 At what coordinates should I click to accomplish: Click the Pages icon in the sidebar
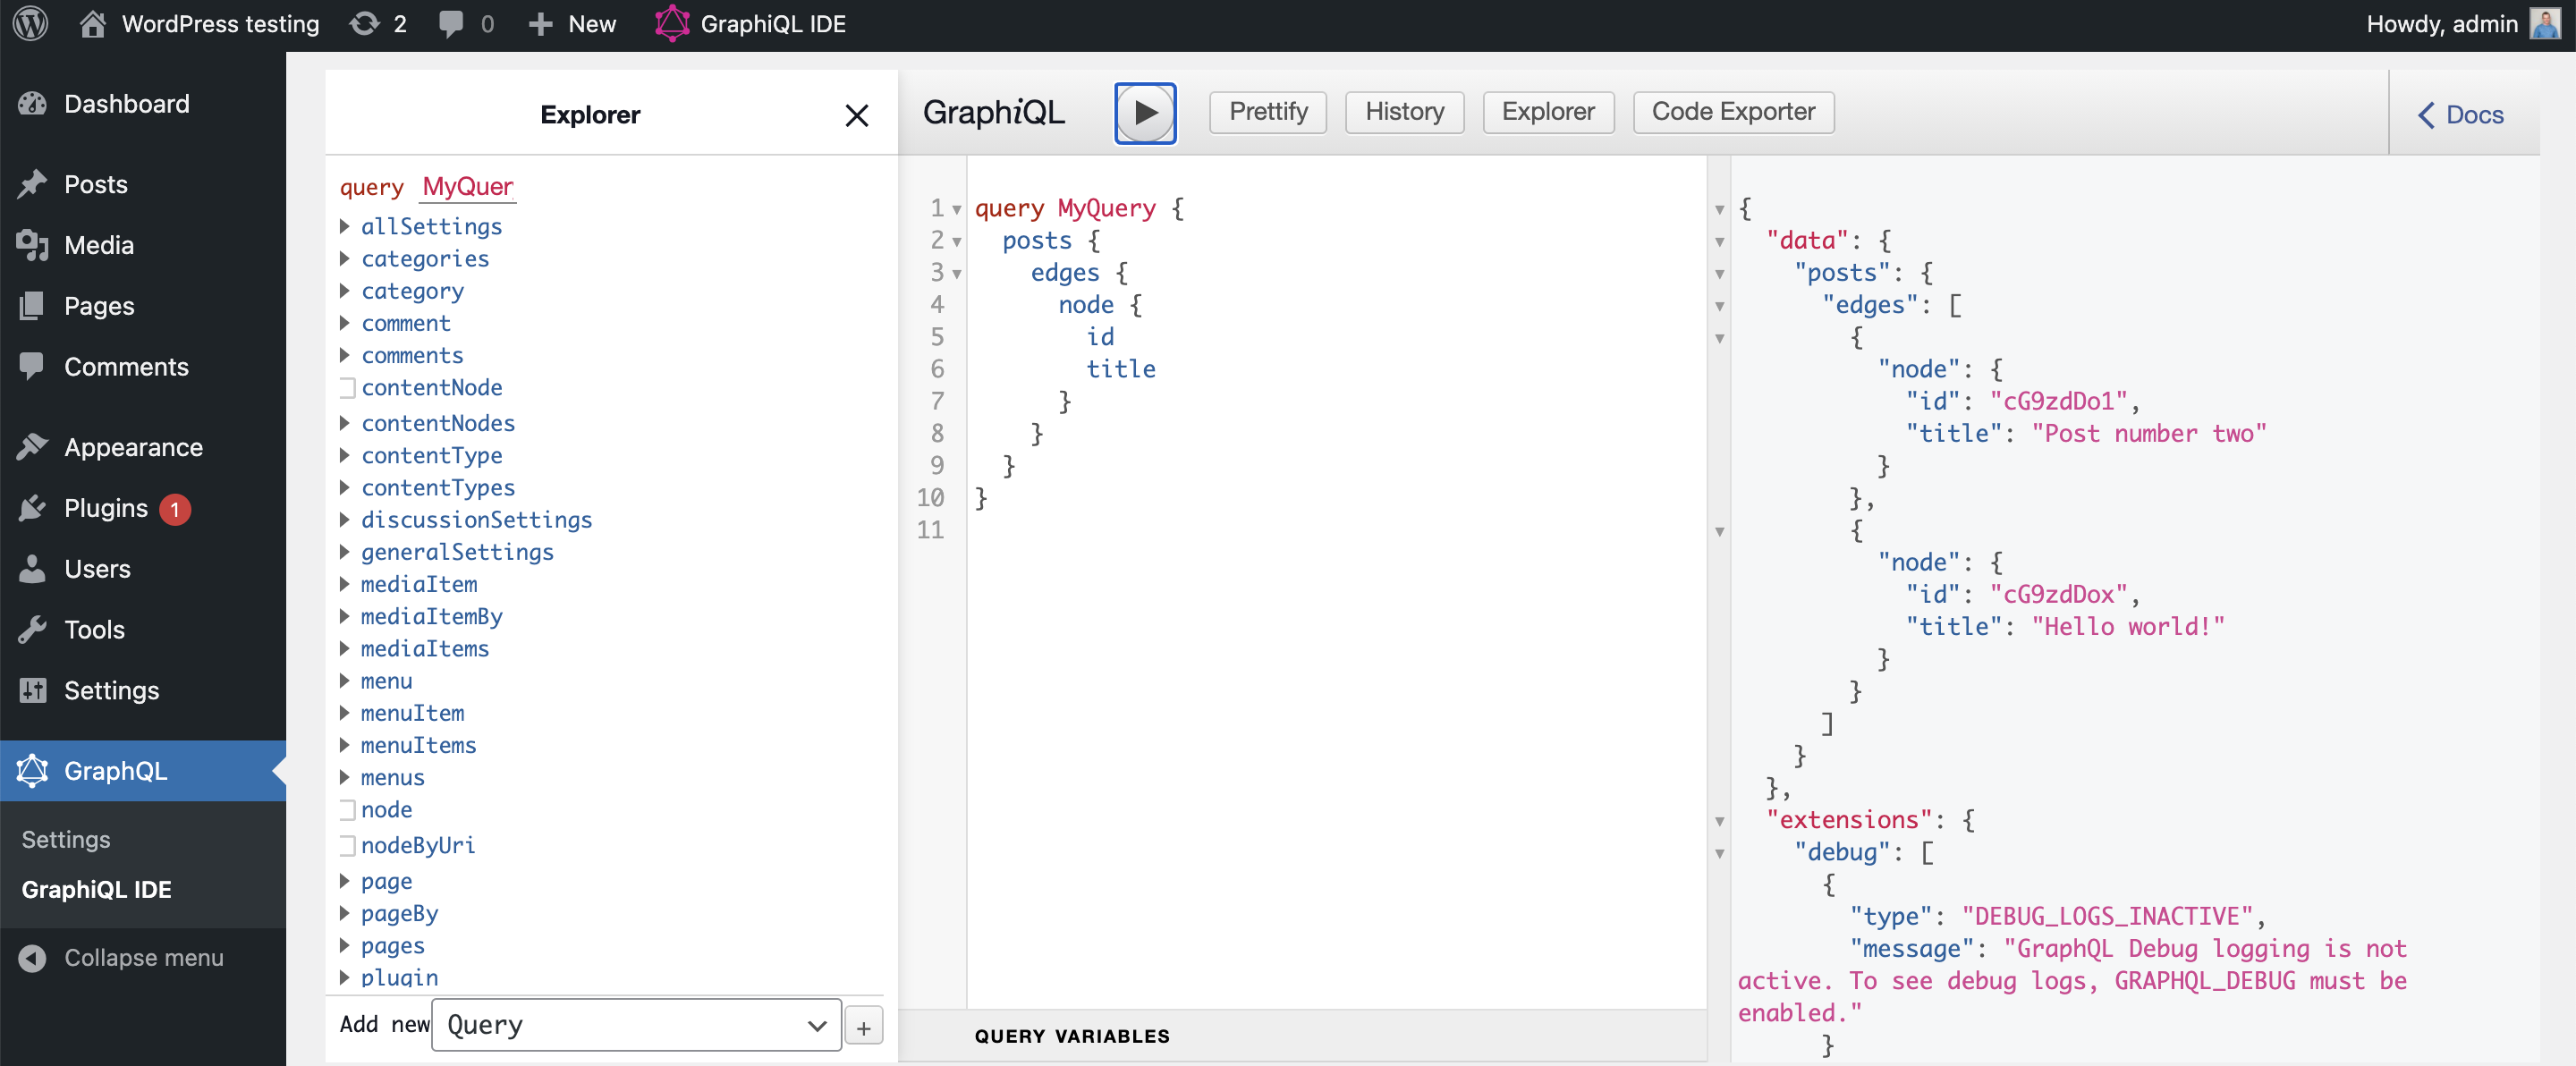pyautogui.click(x=32, y=306)
